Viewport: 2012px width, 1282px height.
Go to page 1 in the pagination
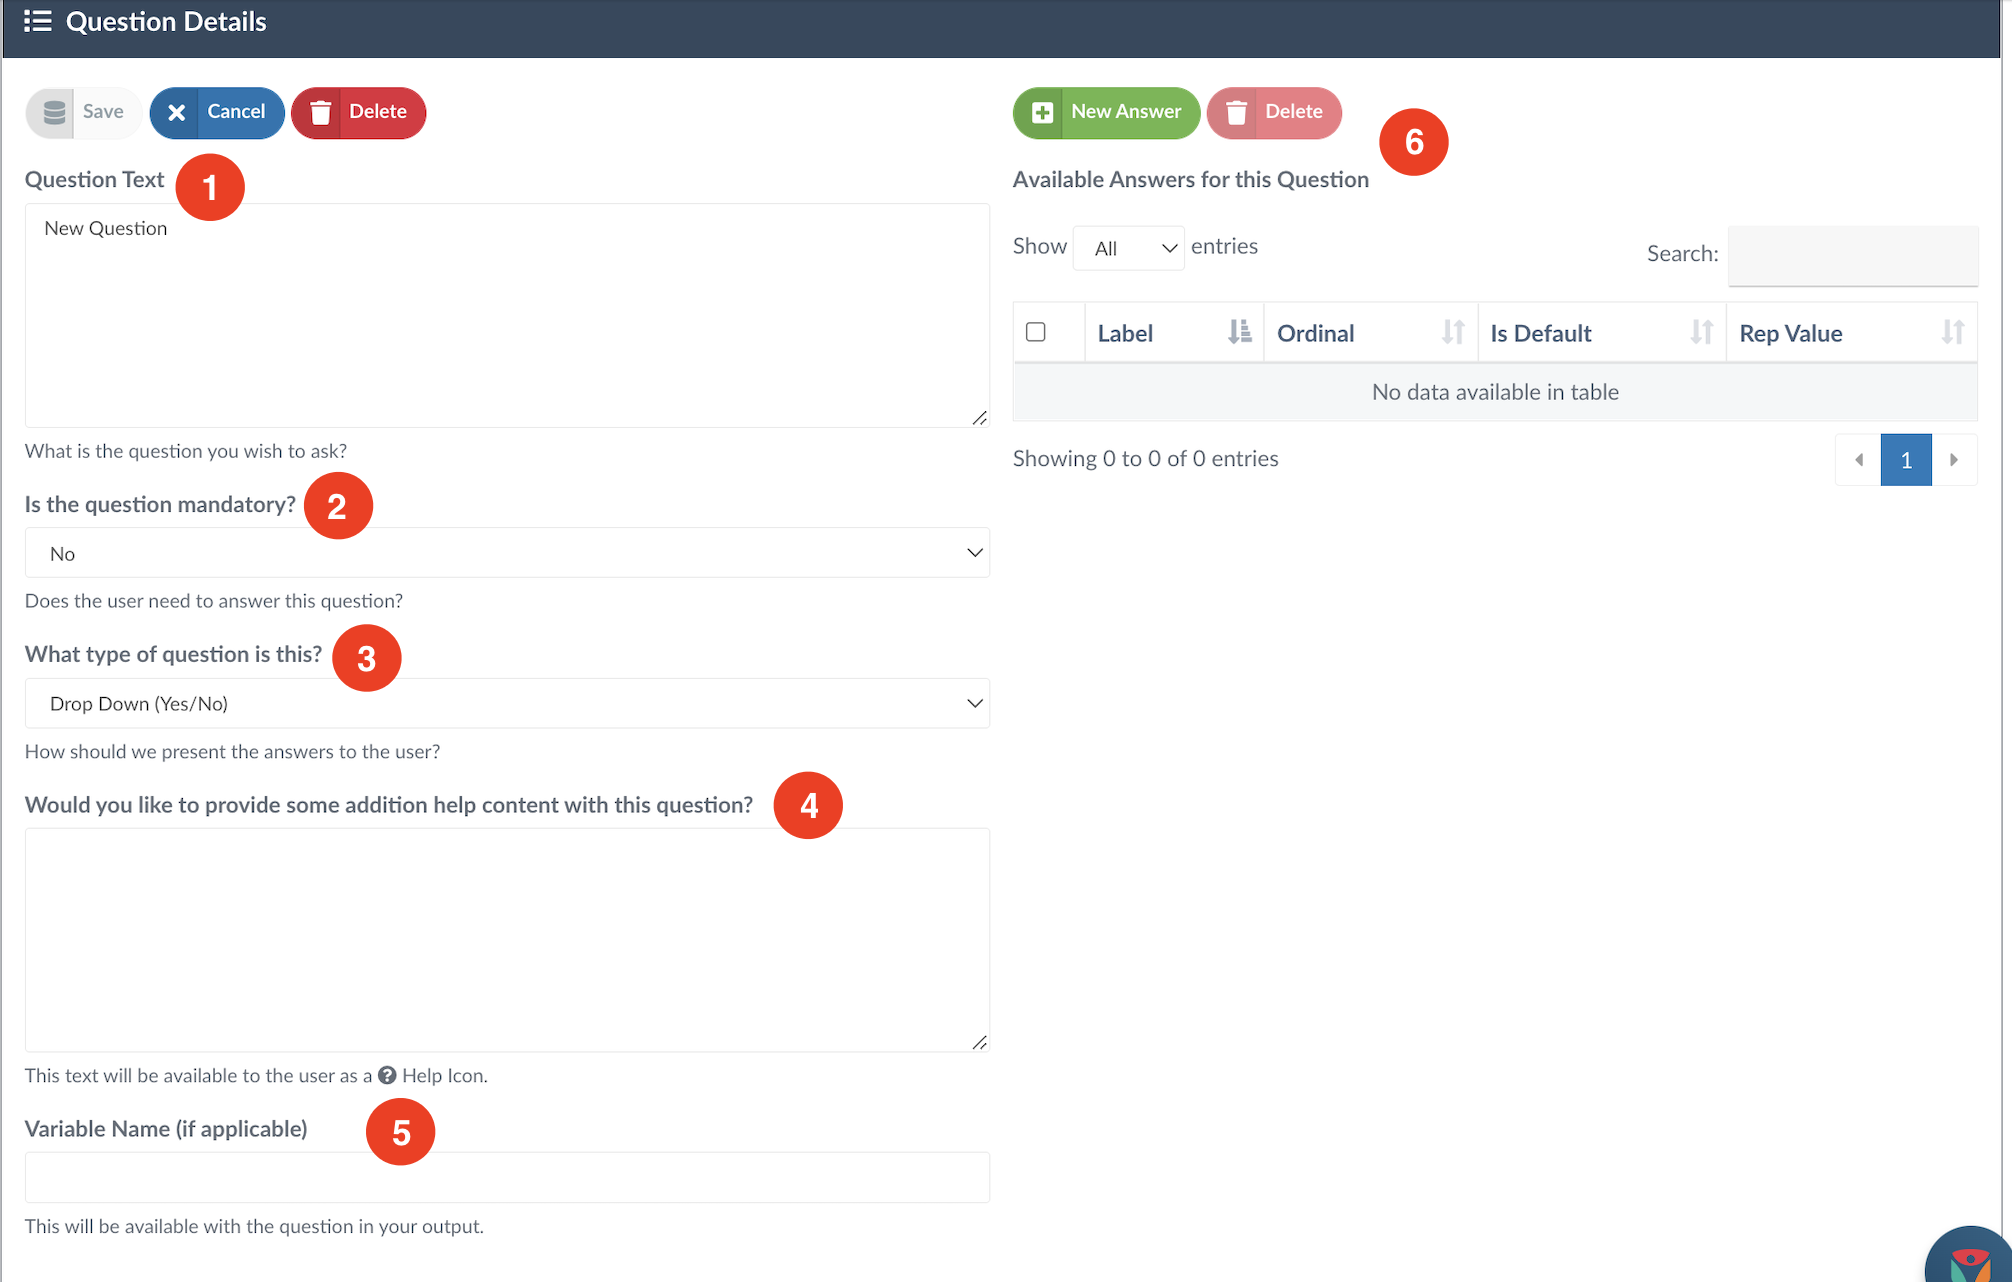1905,460
